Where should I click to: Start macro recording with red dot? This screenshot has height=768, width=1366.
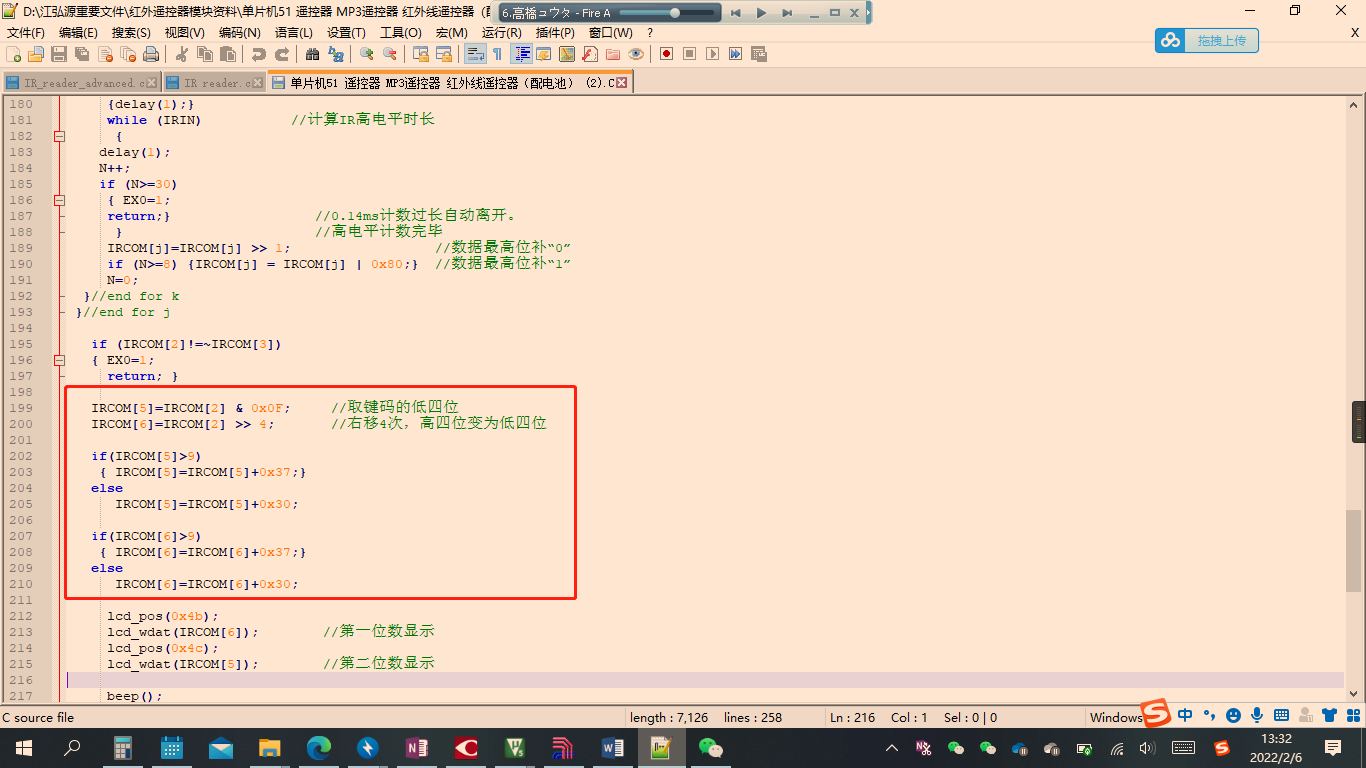pyautogui.click(x=667, y=54)
